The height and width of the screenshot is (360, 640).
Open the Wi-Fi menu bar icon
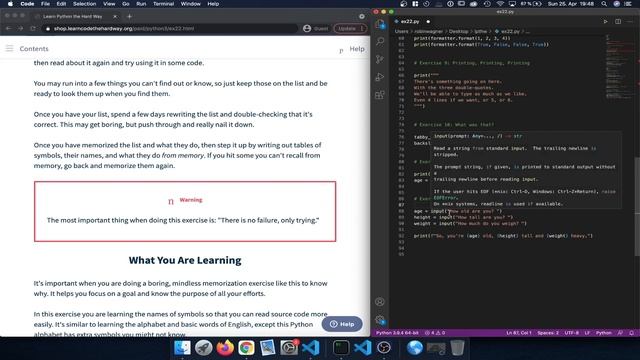point(500,4)
